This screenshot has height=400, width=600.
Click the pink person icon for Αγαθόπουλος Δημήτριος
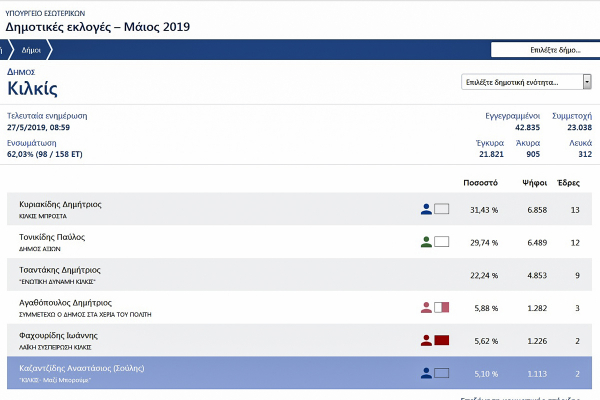(426, 307)
